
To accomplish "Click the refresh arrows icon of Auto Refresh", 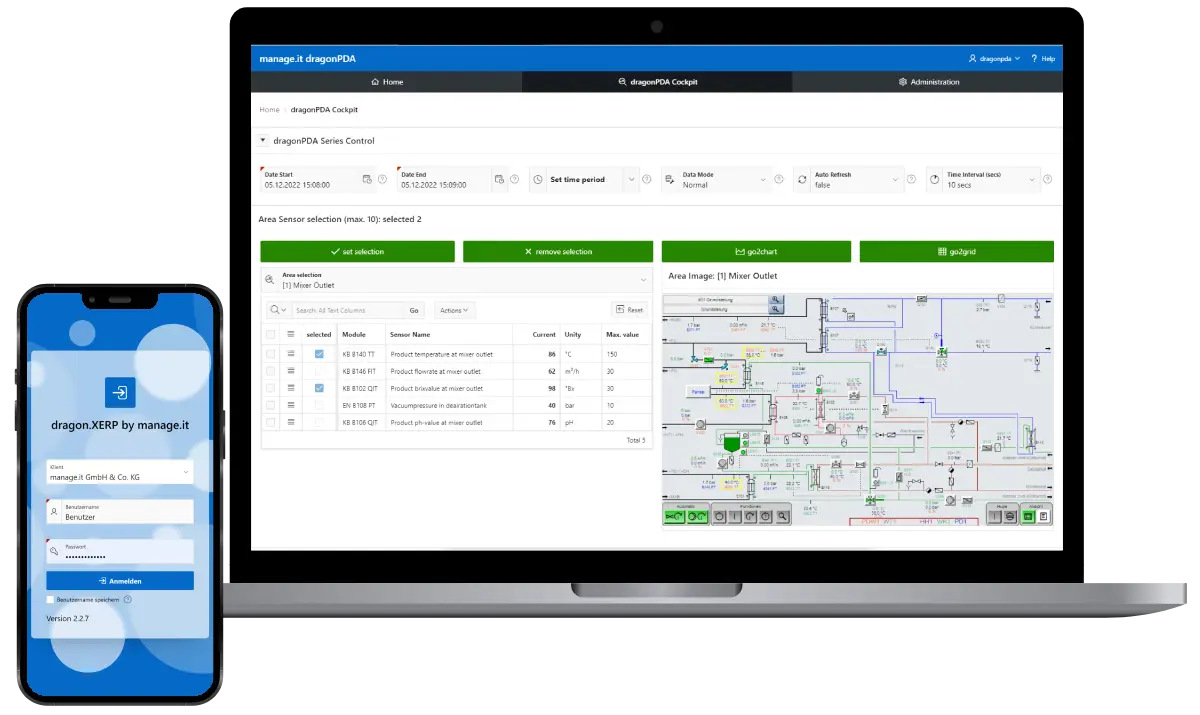I will pos(802,180).
